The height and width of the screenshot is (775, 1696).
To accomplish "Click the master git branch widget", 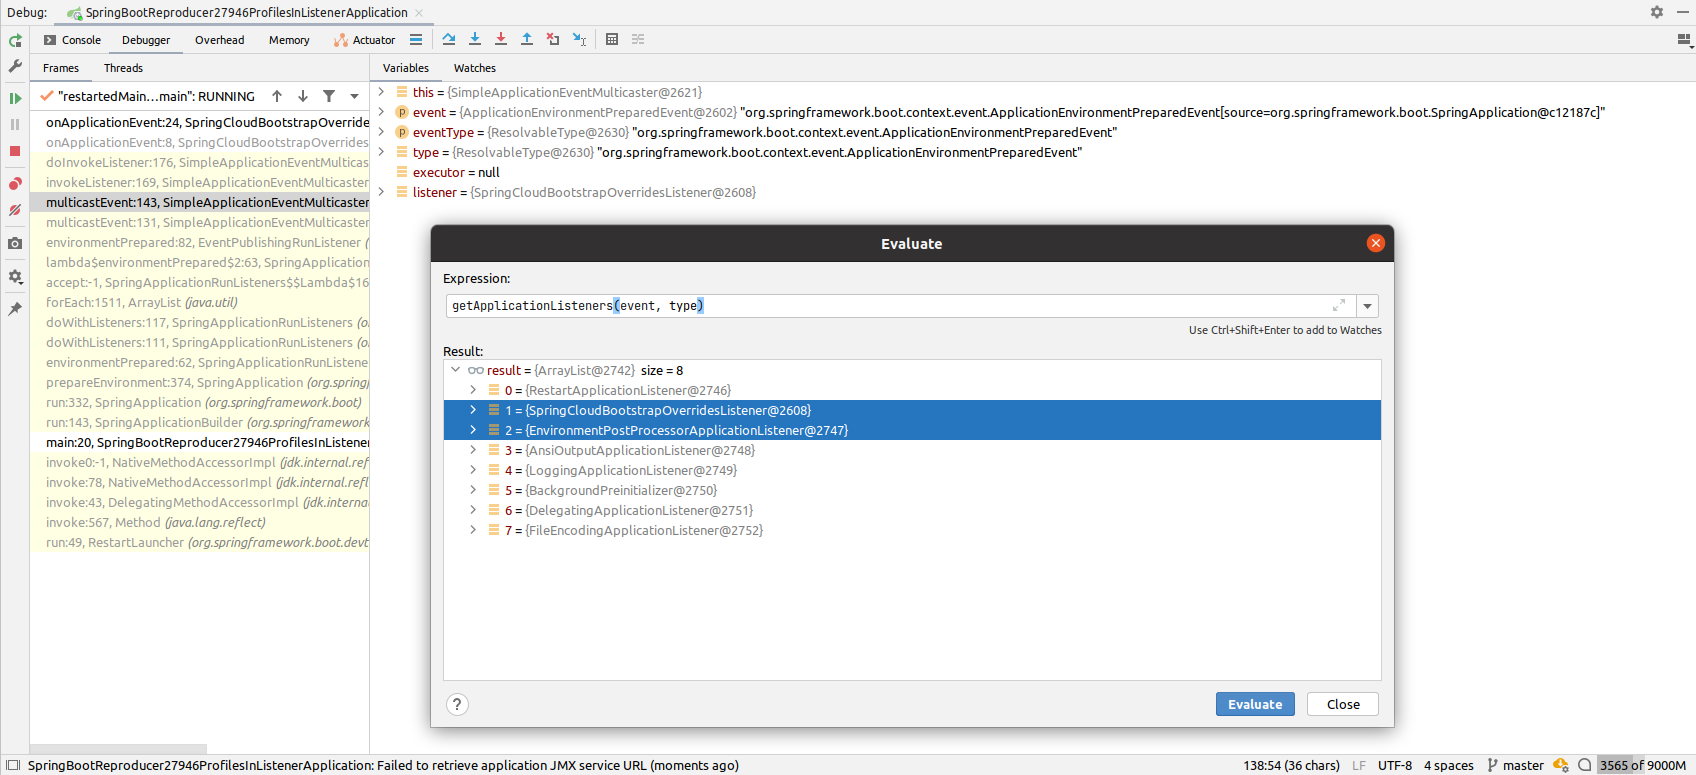I will pyautogui.click(x=1515, y=765).
